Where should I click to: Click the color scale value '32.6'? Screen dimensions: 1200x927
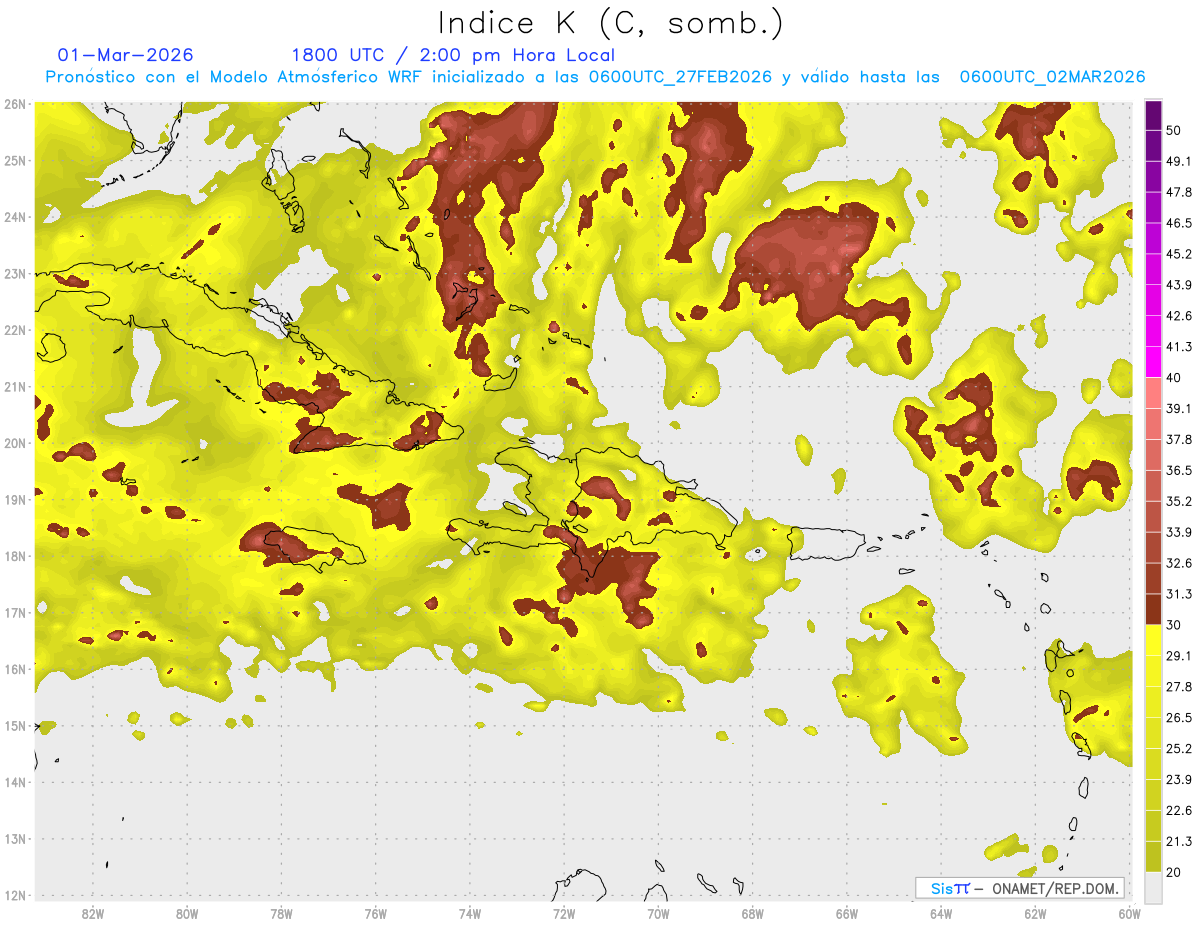point(1178,563)
